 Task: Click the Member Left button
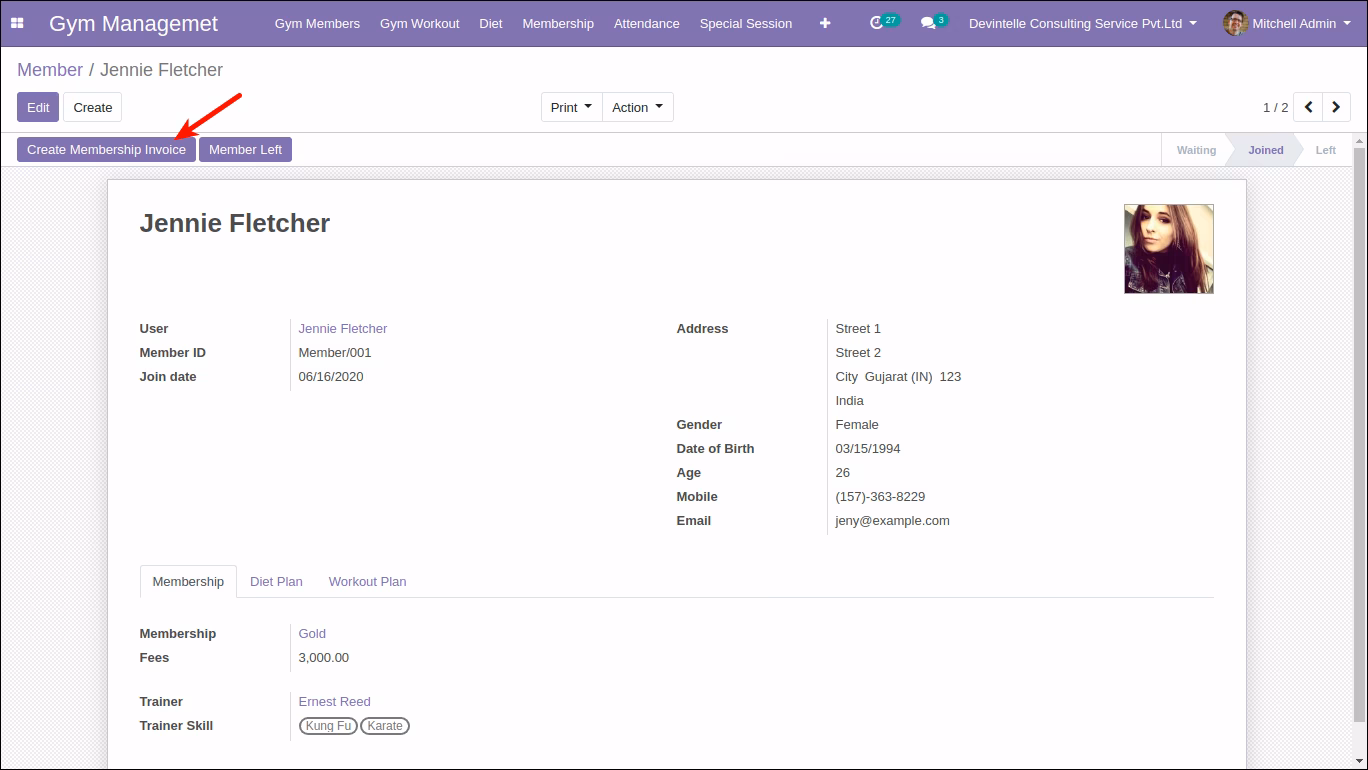245,149
